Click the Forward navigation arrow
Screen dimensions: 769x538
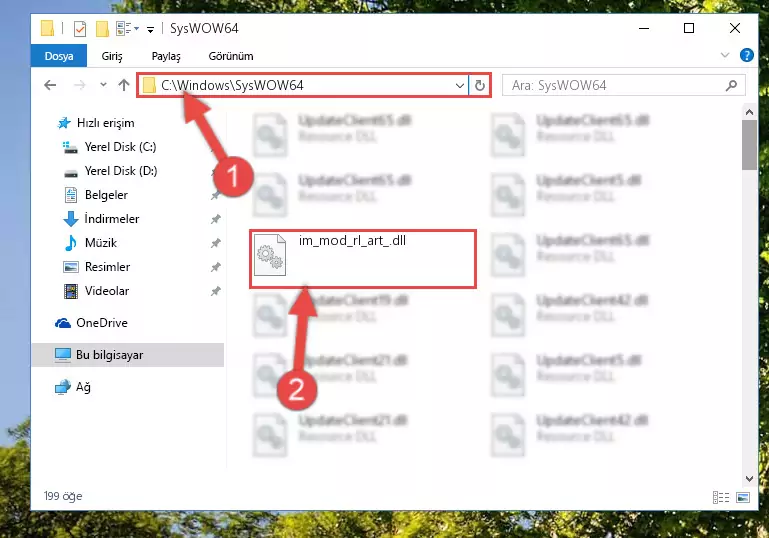(x=79, y=85)
